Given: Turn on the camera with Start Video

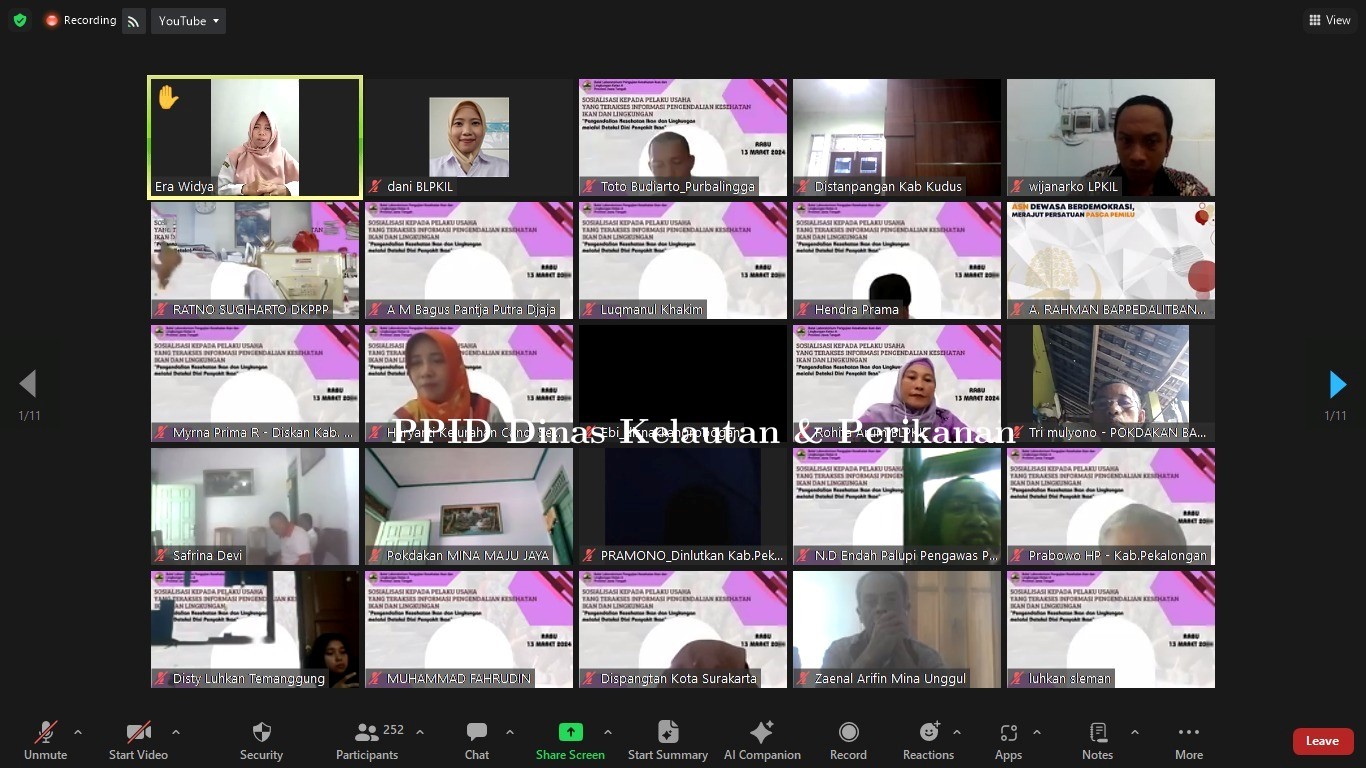Looking at the screenshot, I should 139,740.
